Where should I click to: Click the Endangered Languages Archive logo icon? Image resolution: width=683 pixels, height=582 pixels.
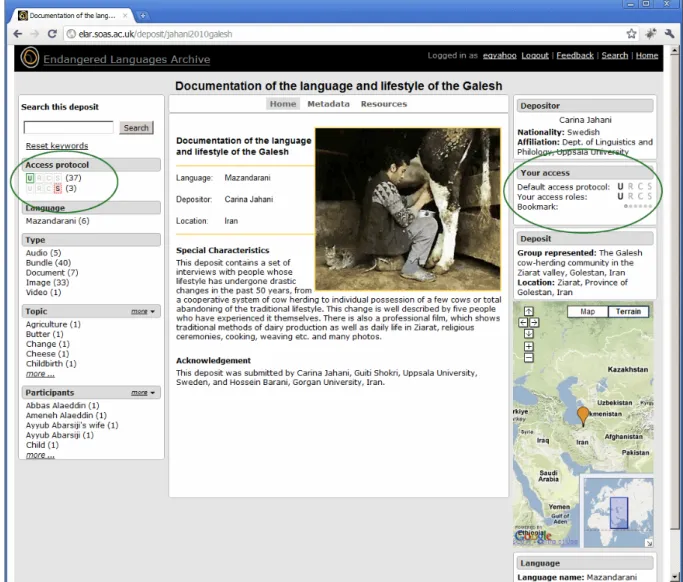pyautogui.click(x=30, y=58)
